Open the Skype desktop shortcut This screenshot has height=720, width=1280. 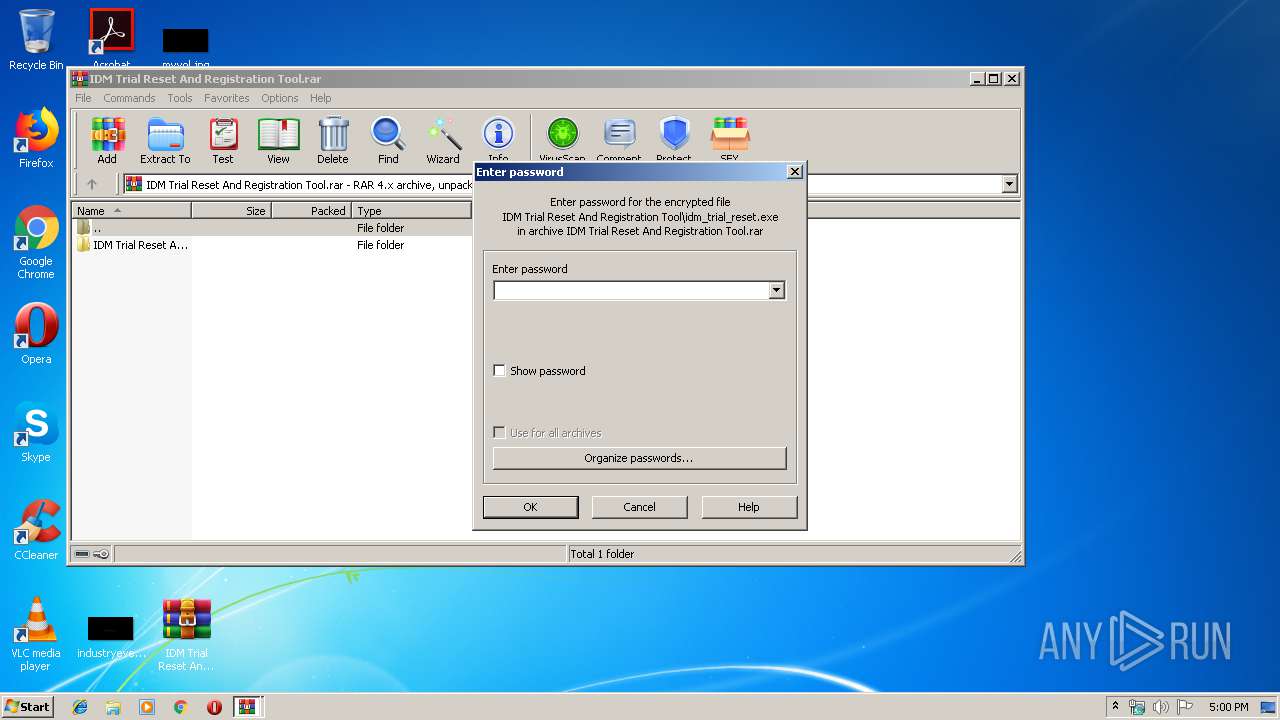36,432
